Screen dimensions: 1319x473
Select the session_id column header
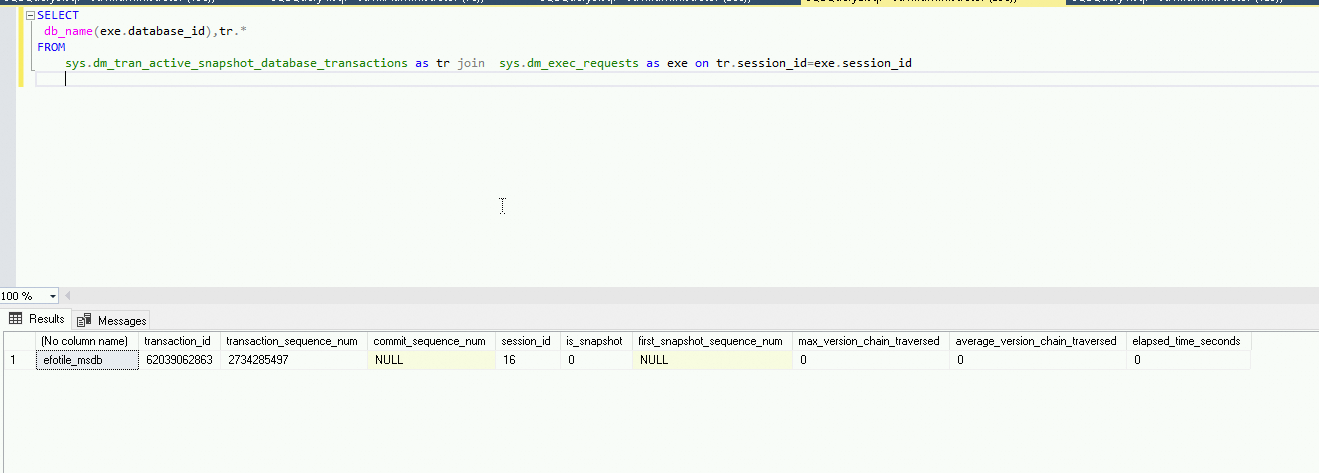coord(527,341)
